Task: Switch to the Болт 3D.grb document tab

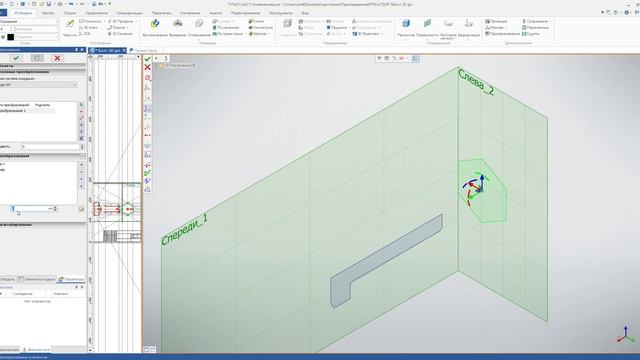Action: (107, 51)
